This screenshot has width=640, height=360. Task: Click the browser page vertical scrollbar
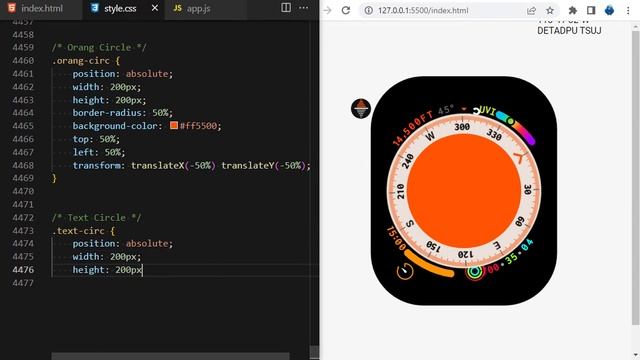pyautogui.click(x=636, y=178)
